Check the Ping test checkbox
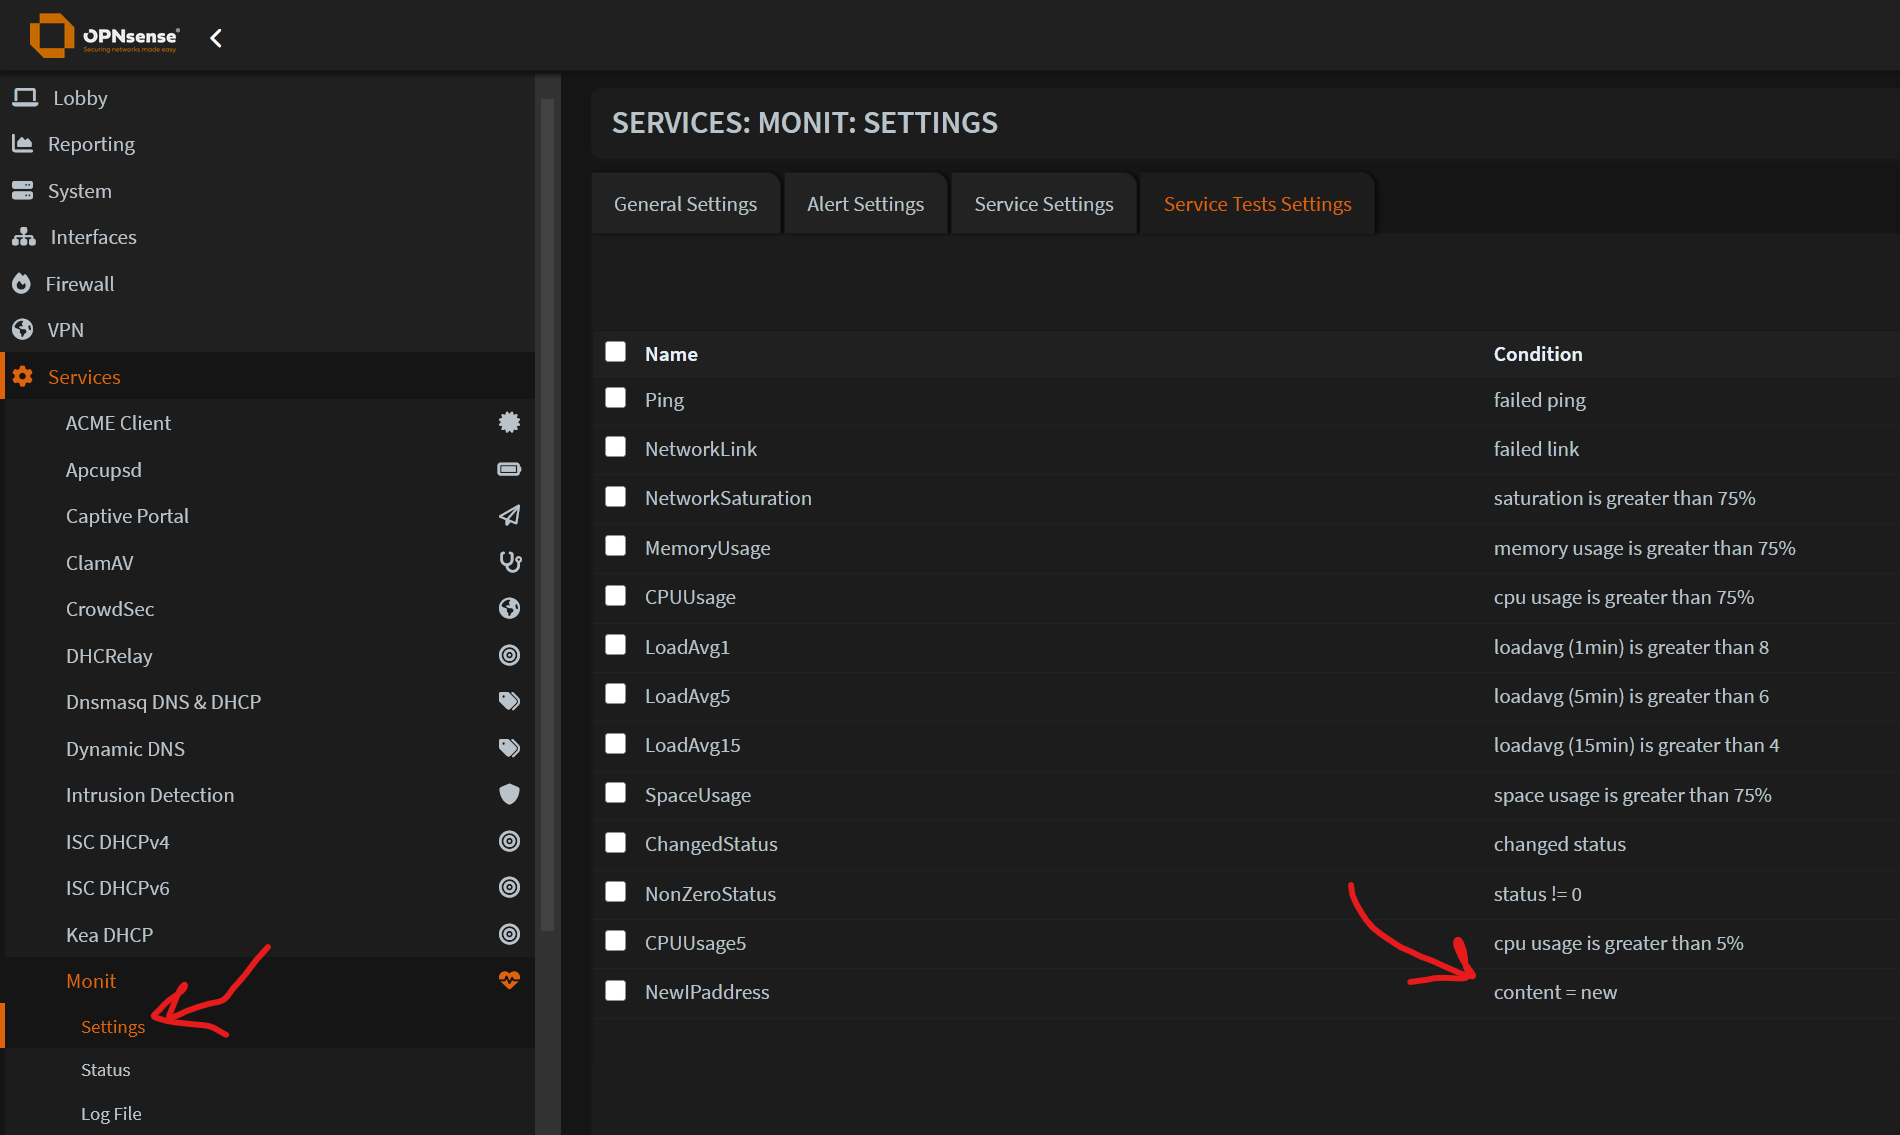The image size is (1900, 1135). pos(615,397)
